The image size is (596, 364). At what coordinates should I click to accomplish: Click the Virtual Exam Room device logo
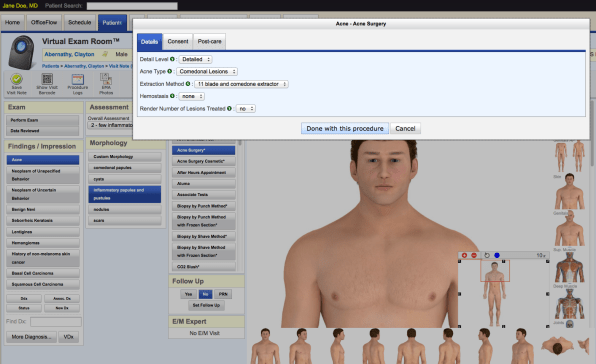coord(22,52)
